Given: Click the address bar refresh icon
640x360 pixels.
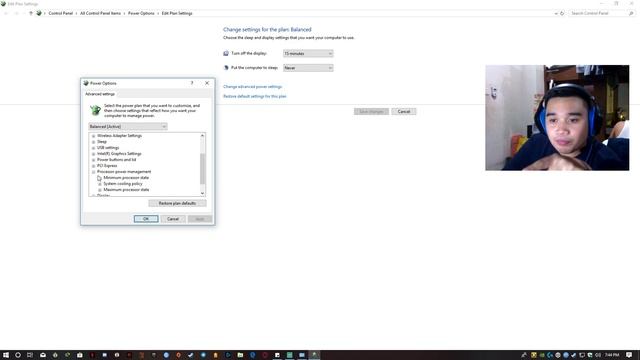Looking at the screenshot, I should tap(562, 13).
